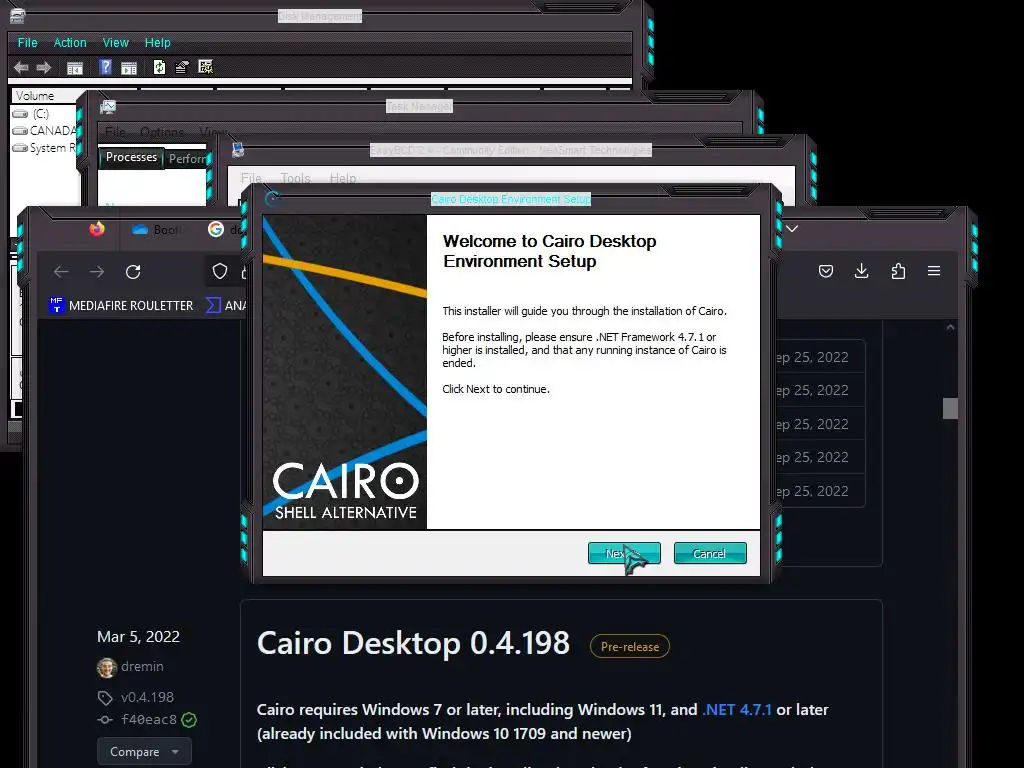Open the Action menu in Disk Management
Image resolution: width=1024 pixels, height=768 pixels.
pos(70,42)
